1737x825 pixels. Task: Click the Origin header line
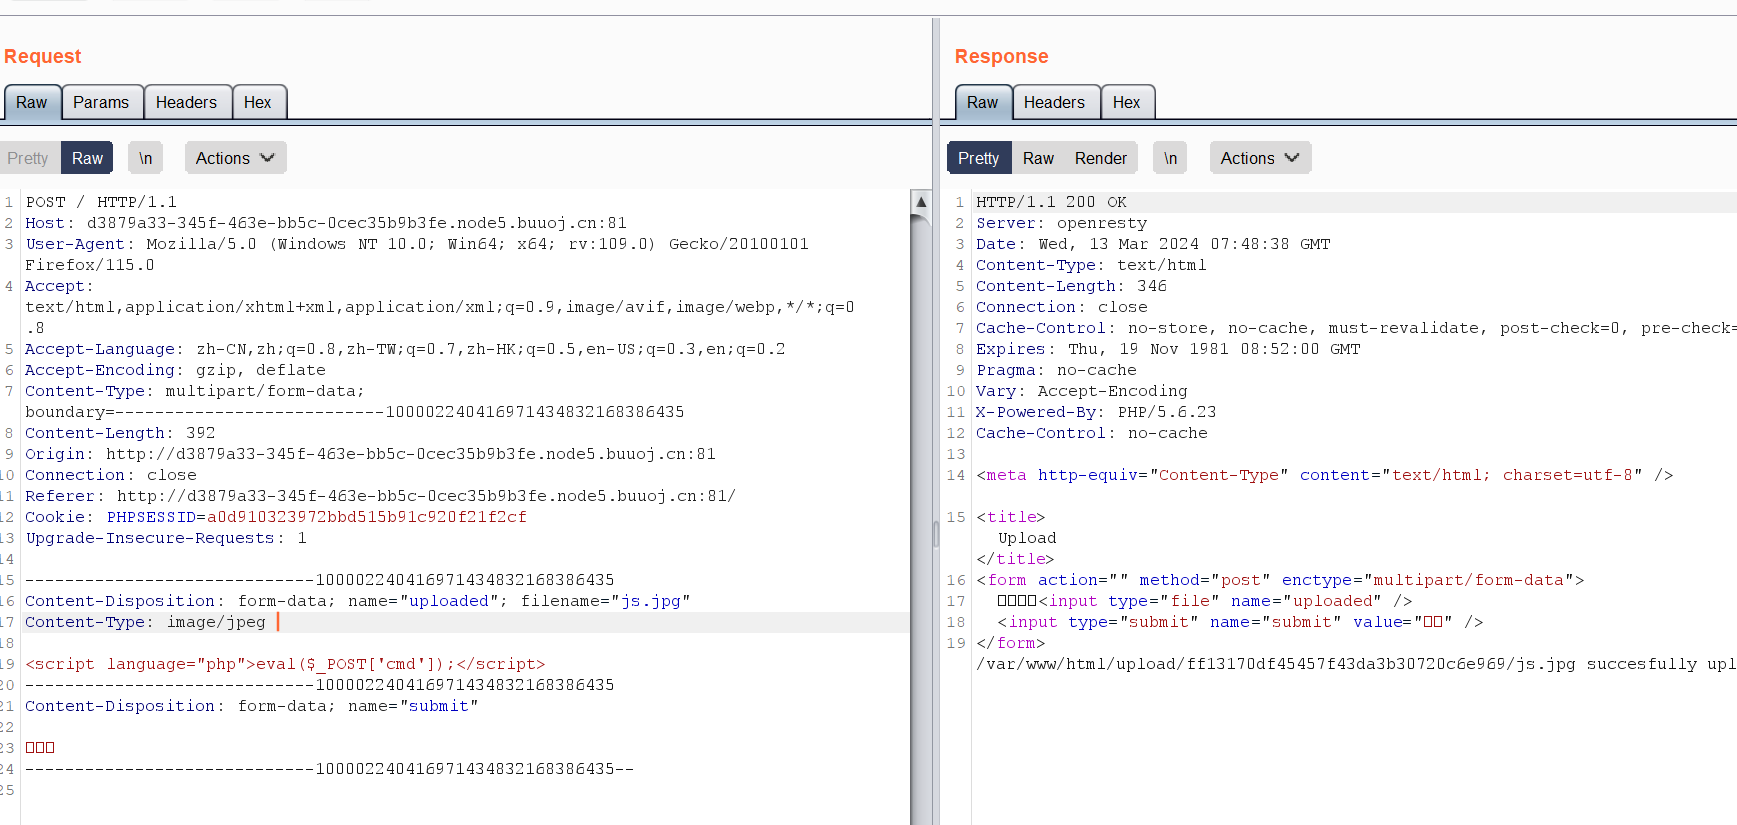370,454
